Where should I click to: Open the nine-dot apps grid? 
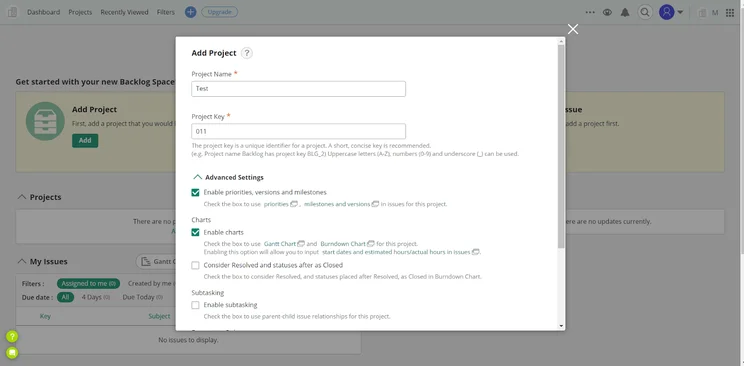tap(730, 13)
